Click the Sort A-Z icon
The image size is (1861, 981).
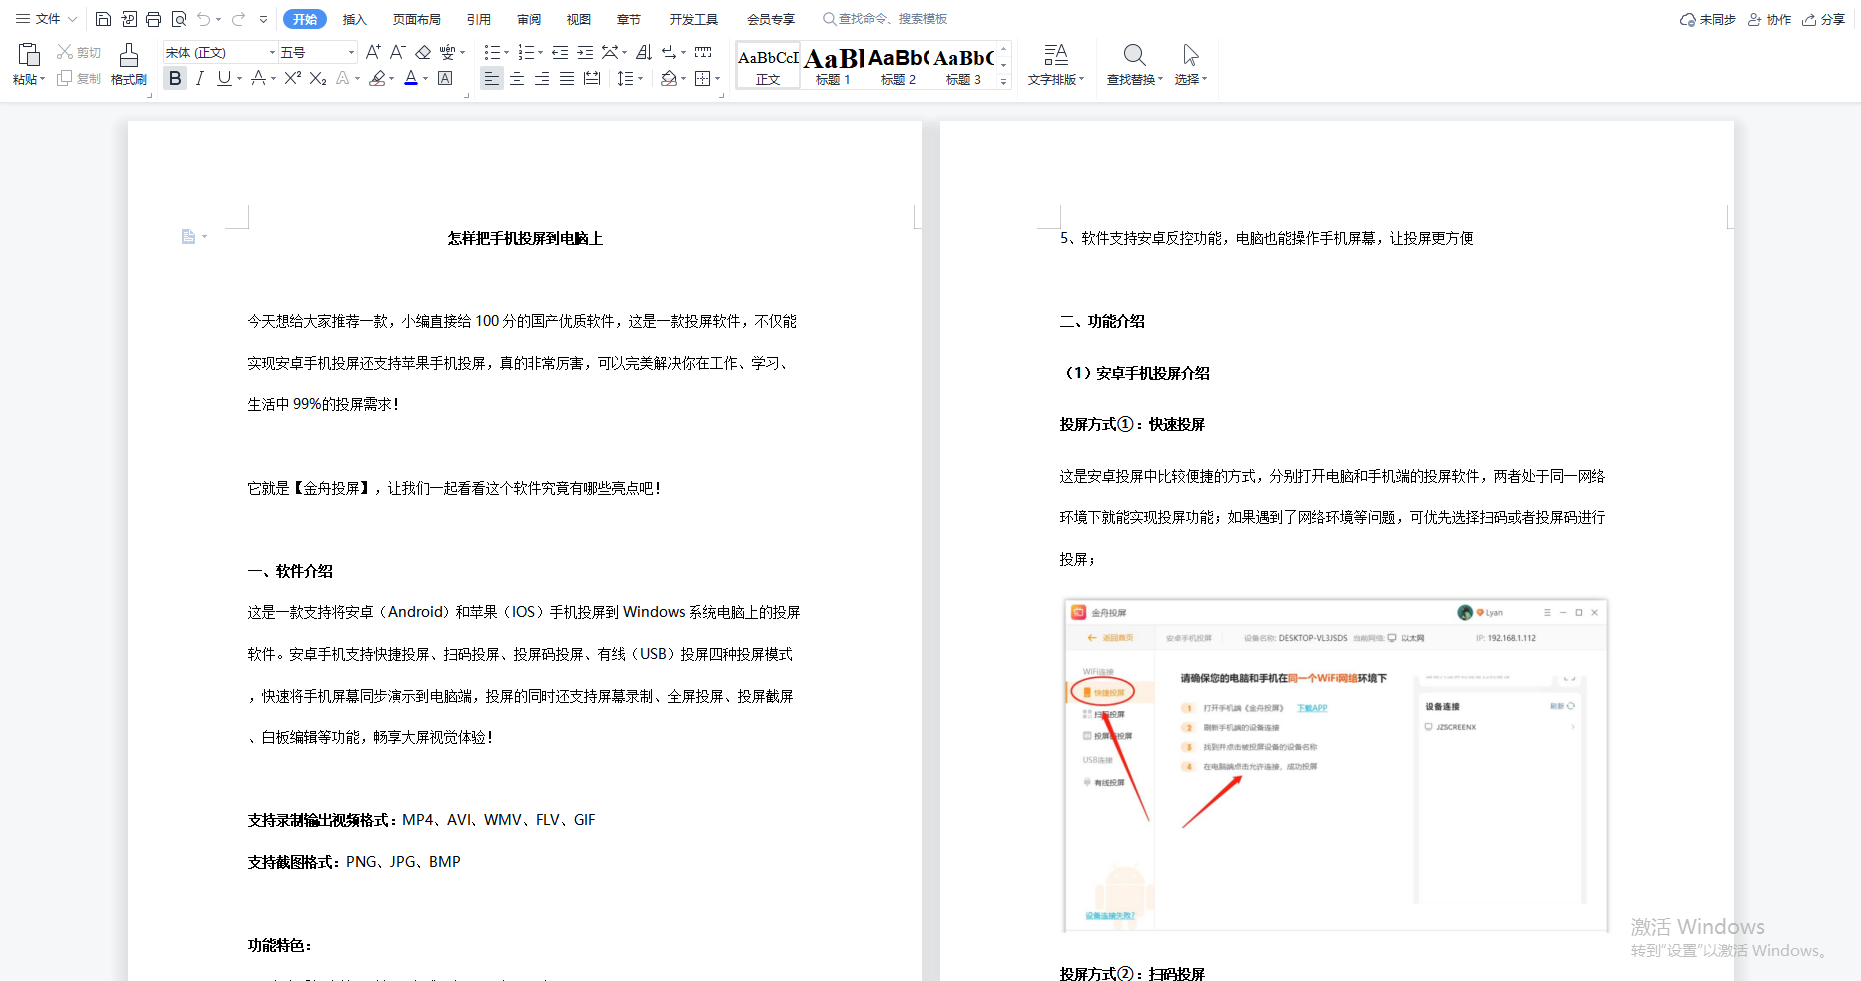[644, 52]
